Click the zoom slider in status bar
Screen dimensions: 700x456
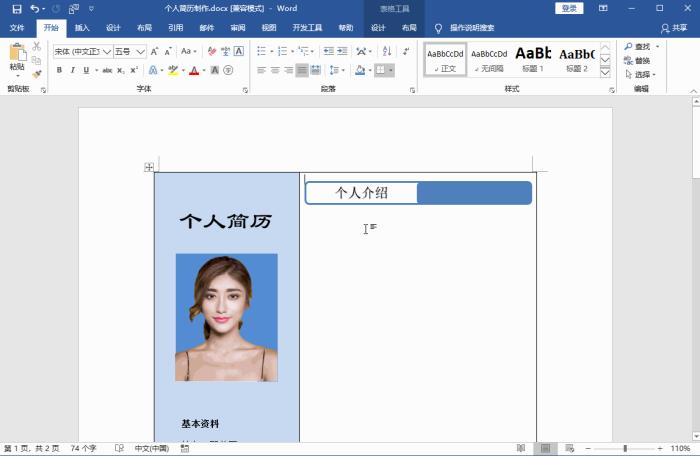pos(625,449)
